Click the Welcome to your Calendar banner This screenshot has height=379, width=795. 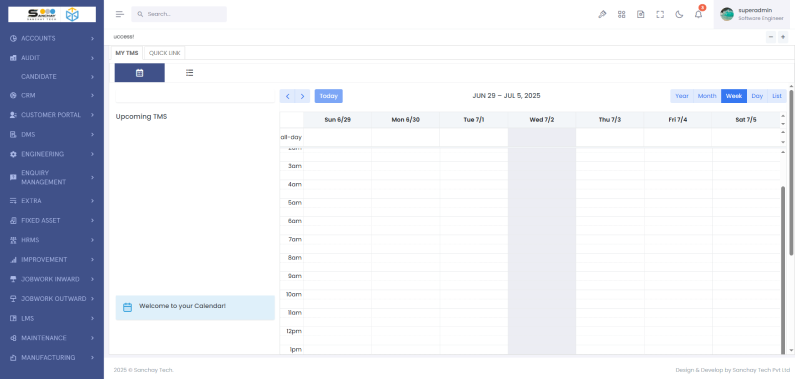coord(195,308)
